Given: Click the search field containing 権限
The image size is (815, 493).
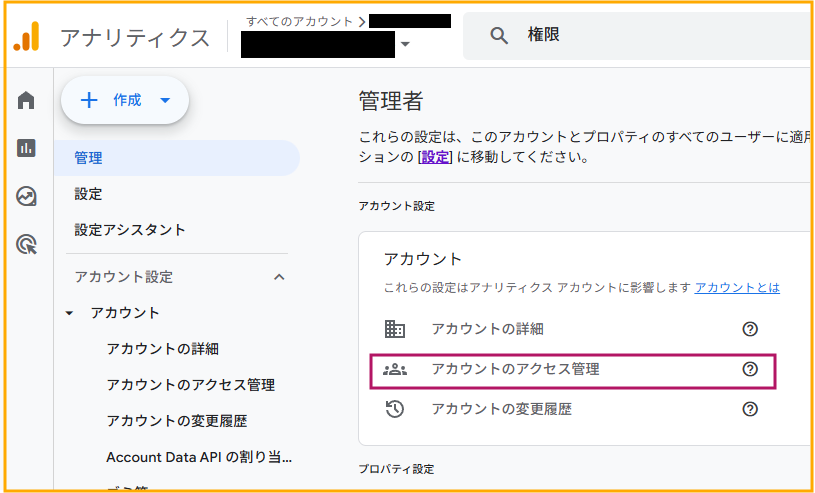Looking at the screenshot, I should (x=638, y=36).
